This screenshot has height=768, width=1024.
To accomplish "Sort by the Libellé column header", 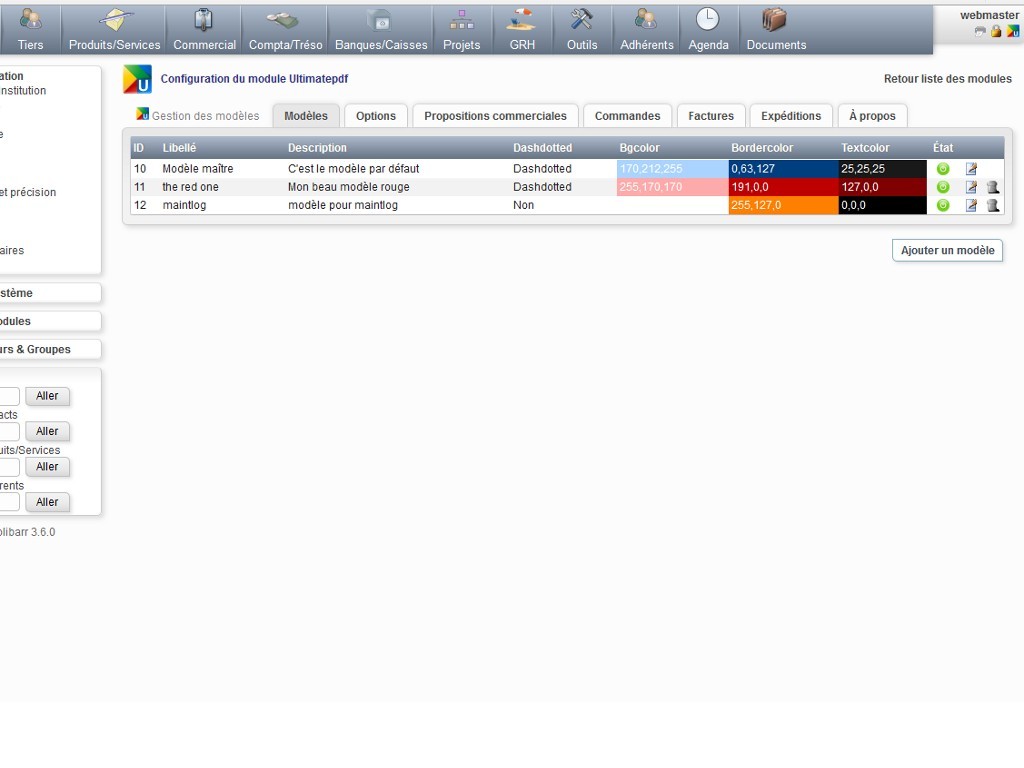I will 179,148.
